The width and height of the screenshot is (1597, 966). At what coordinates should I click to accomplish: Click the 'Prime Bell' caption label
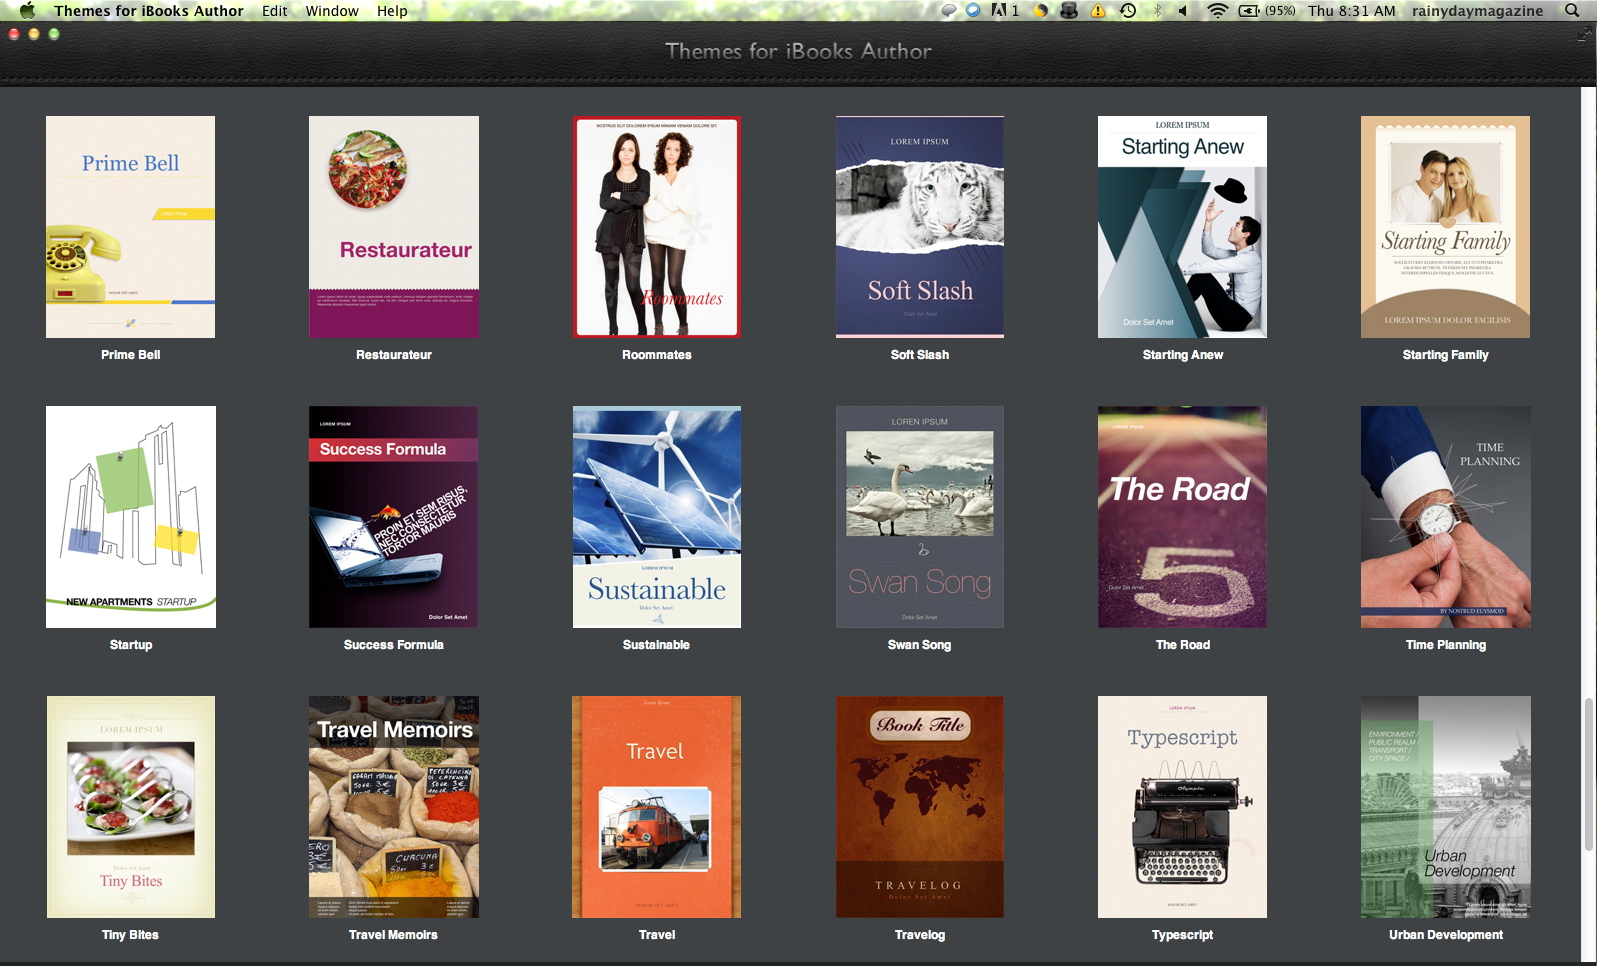point(130,355)
